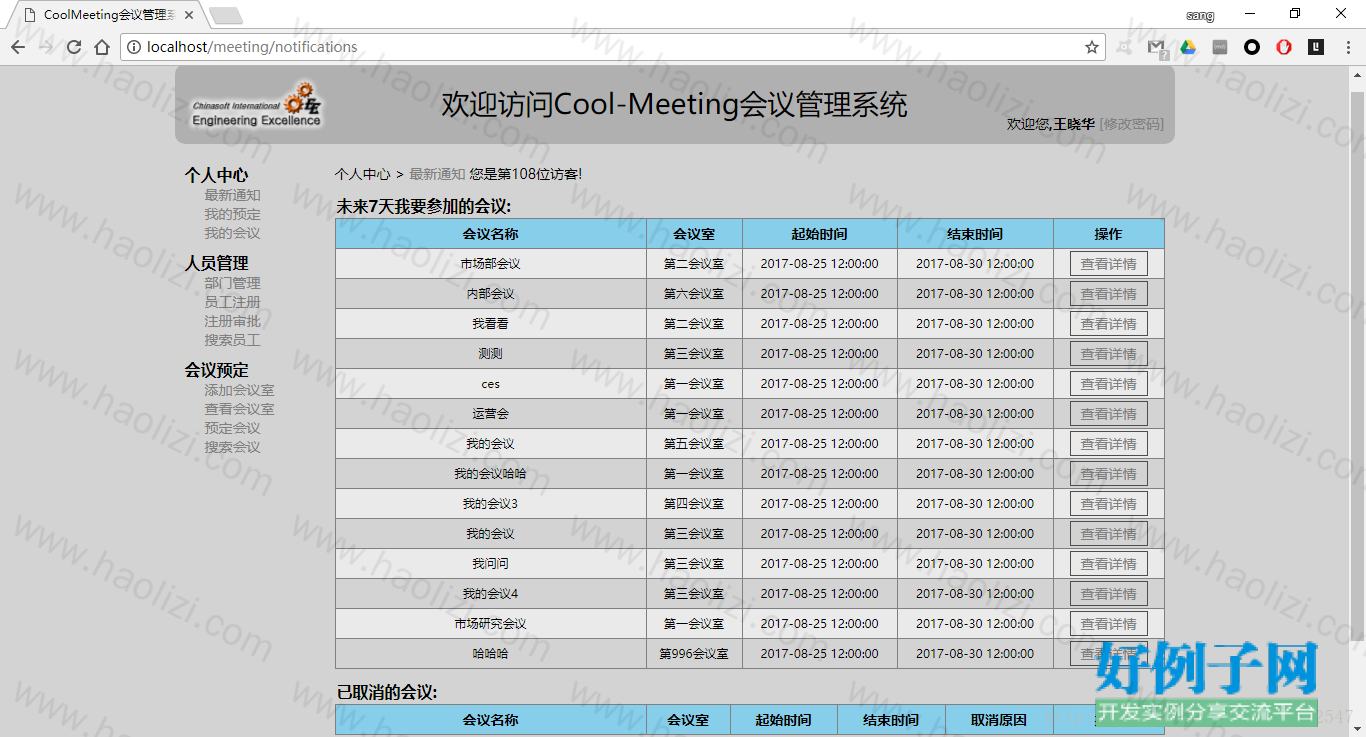
Task: Click the browser forward arrow
Action: [x=46, y=47]
